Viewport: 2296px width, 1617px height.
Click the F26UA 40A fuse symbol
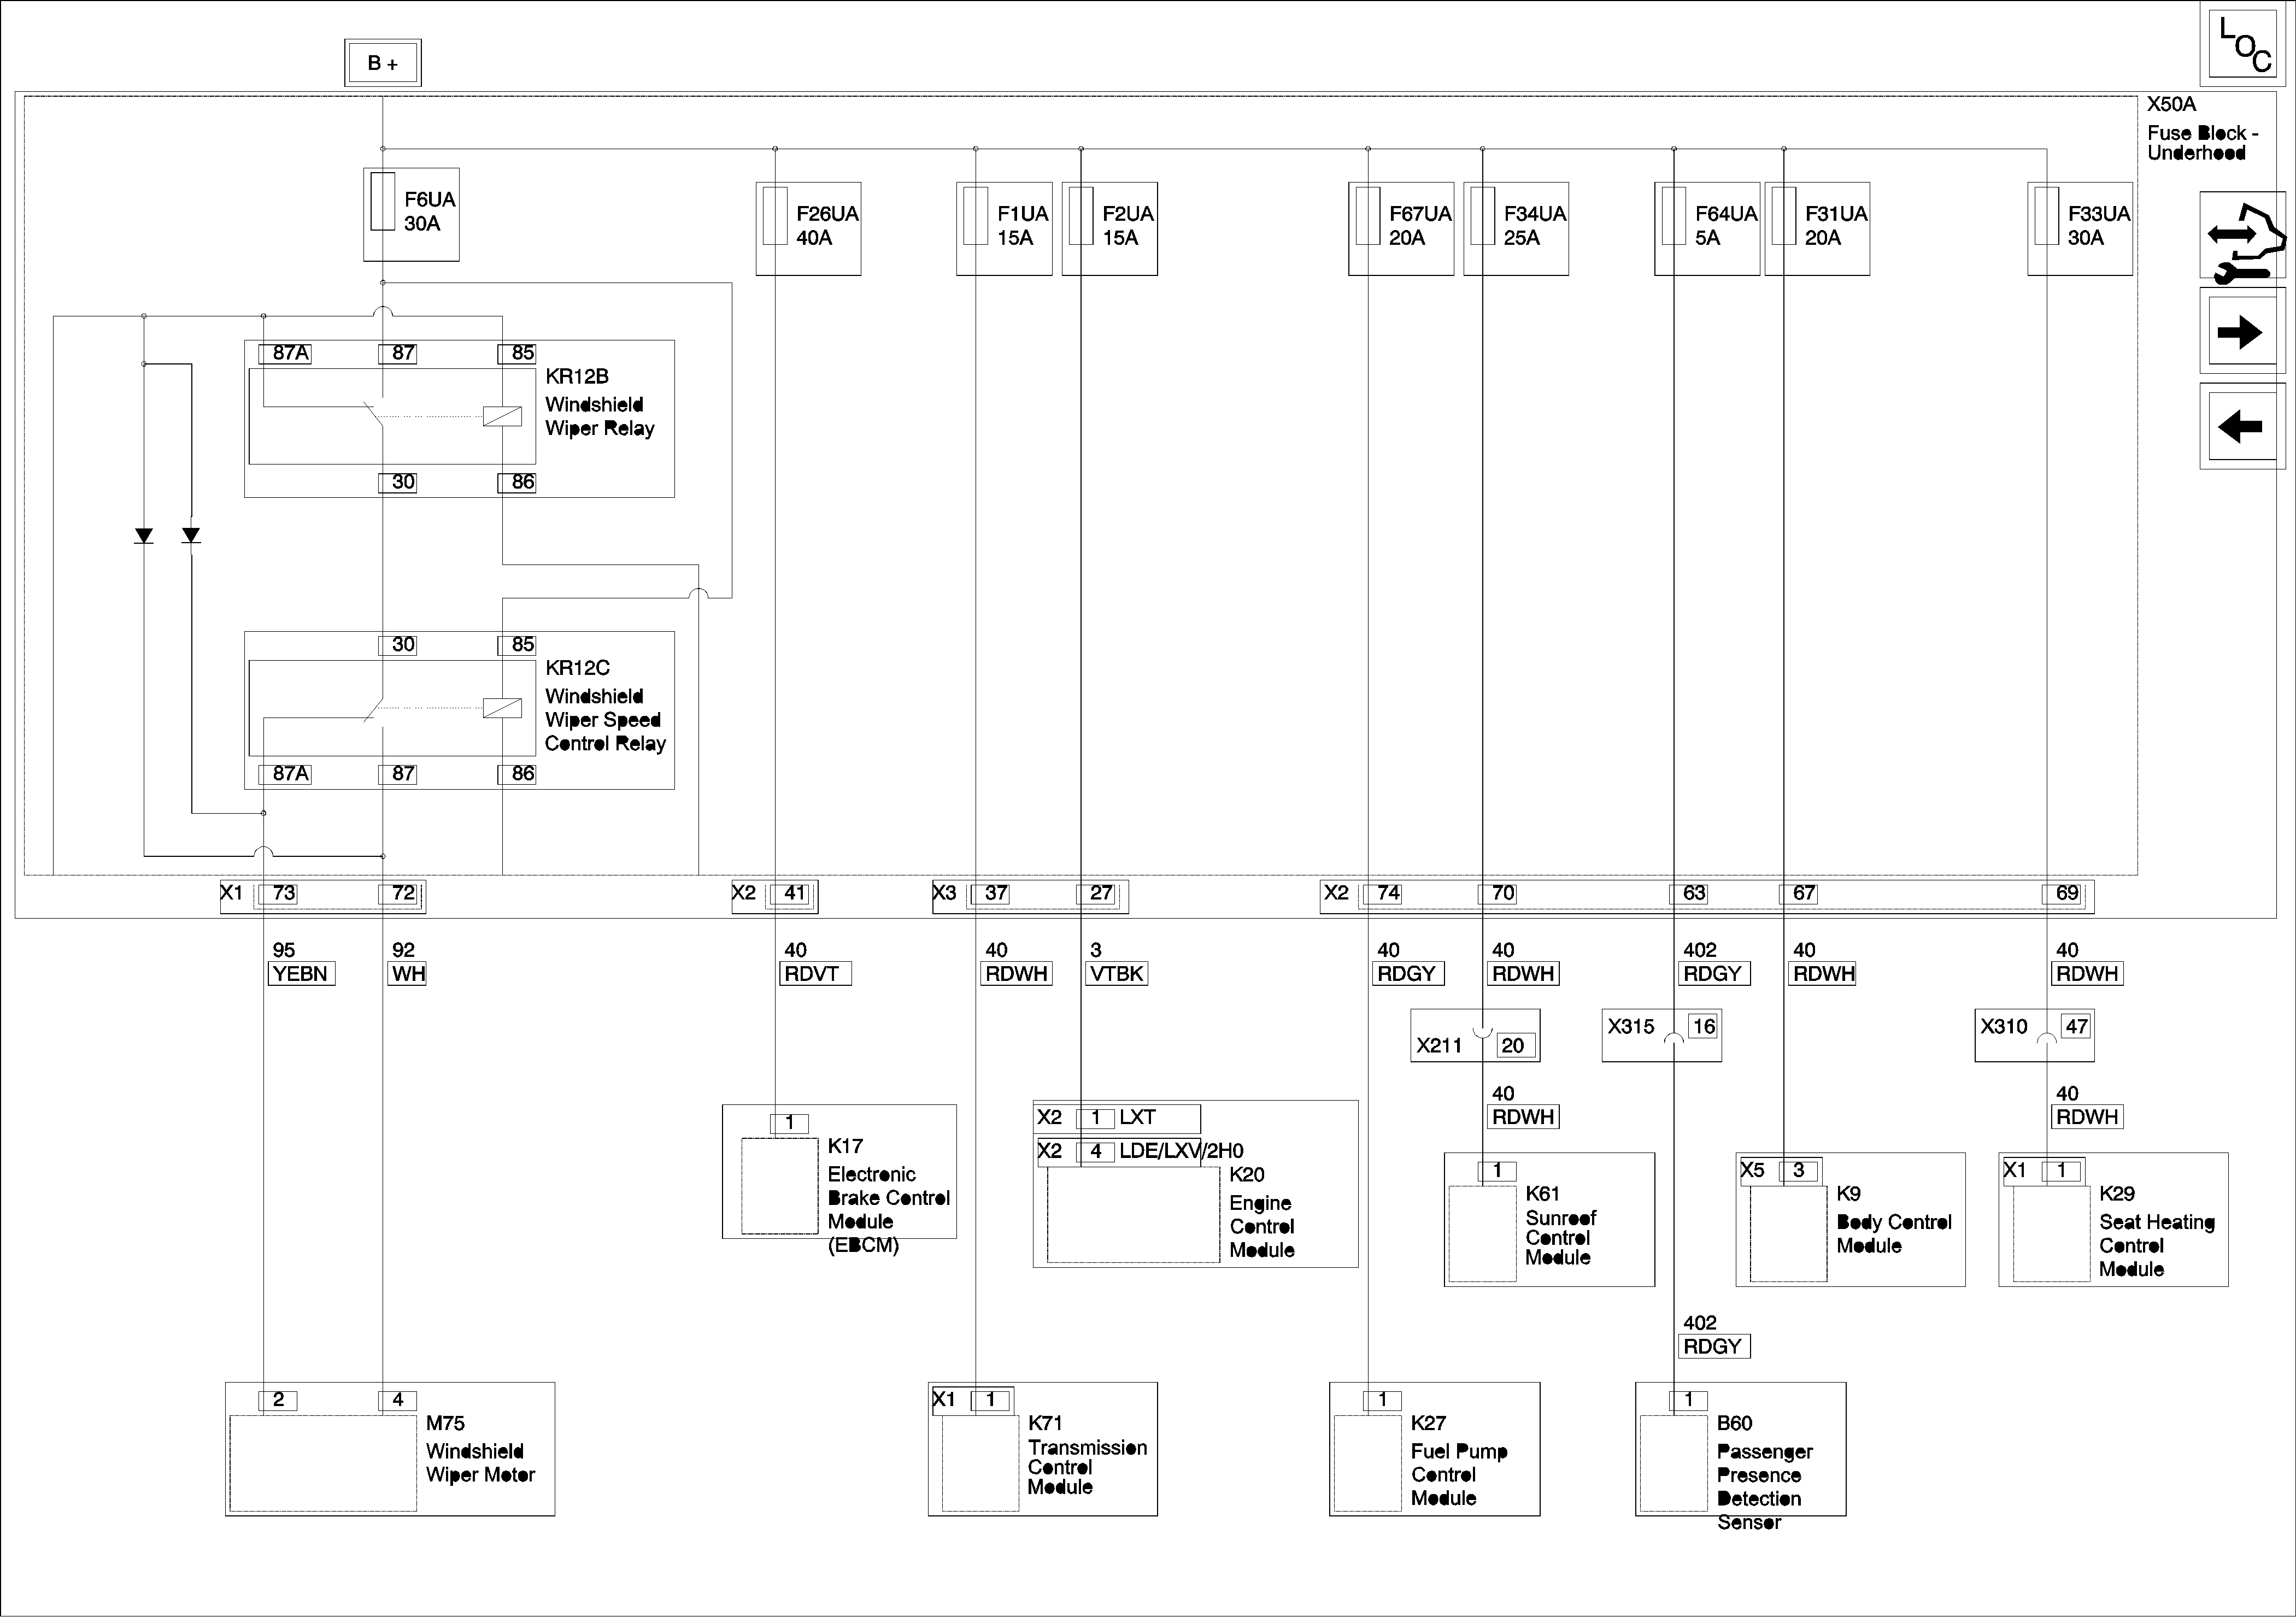click(x=775, y=215)
